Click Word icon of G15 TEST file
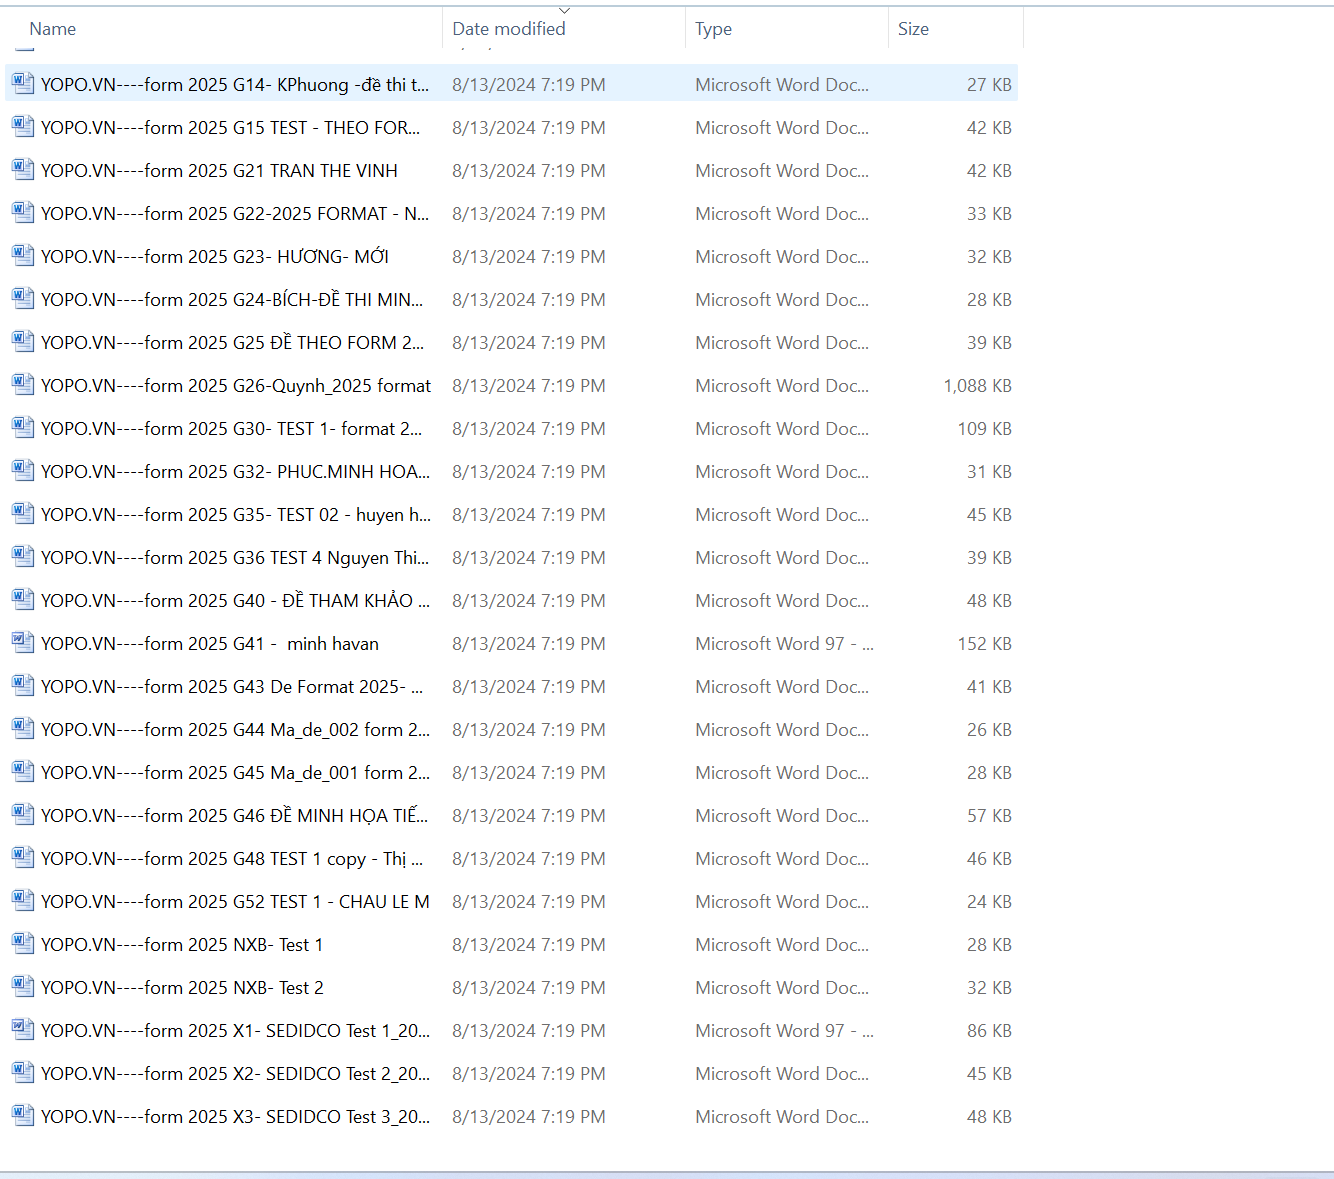The height and width of the screenshot is (1179, 1334). click(23, 127)
